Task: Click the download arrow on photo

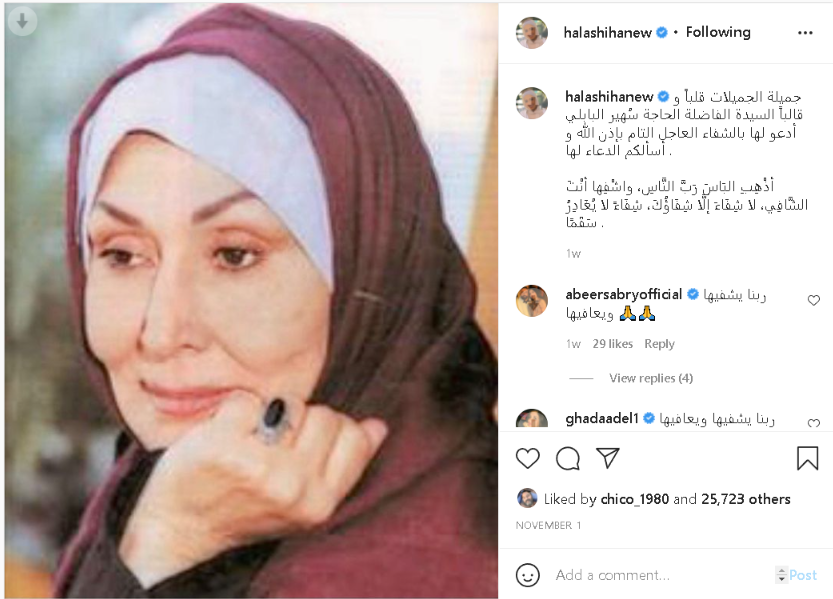Action: pos(22,21)
